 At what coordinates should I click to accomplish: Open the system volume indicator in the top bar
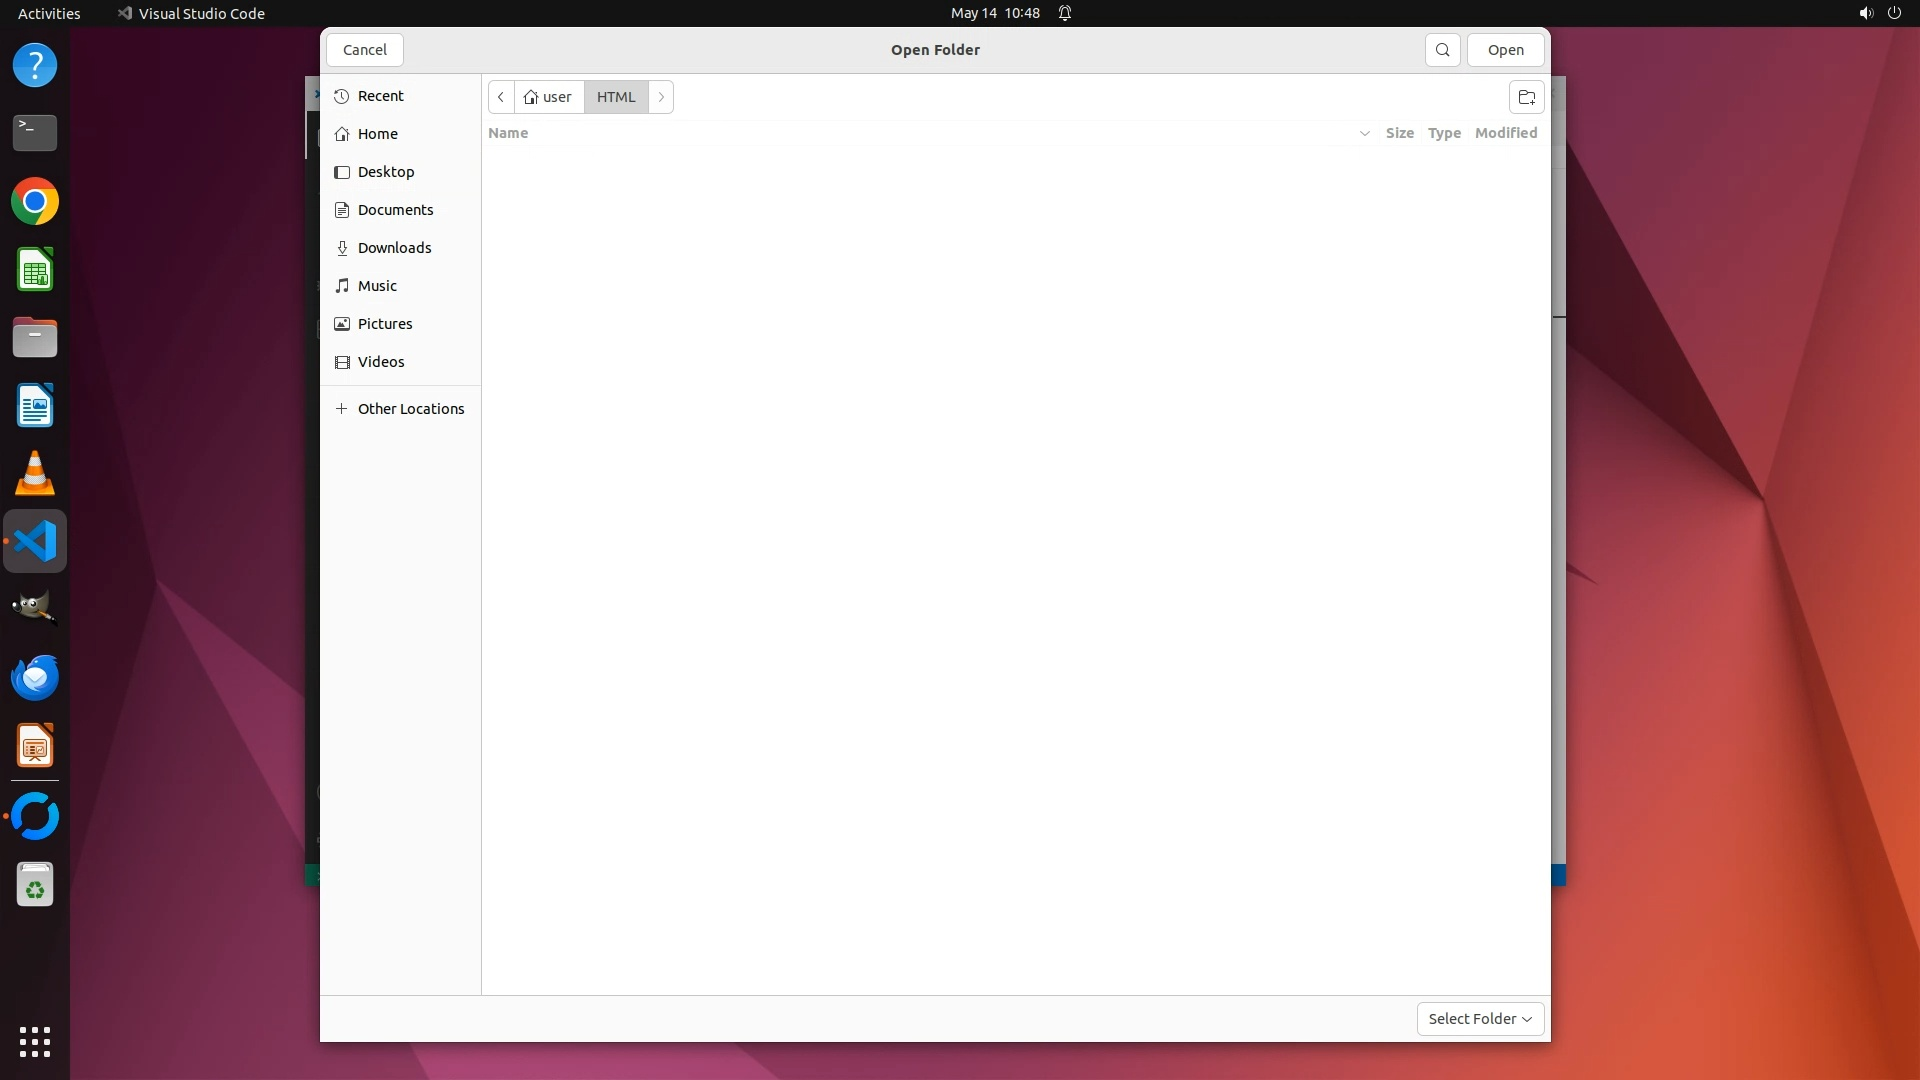click(x=1865, y=13)
